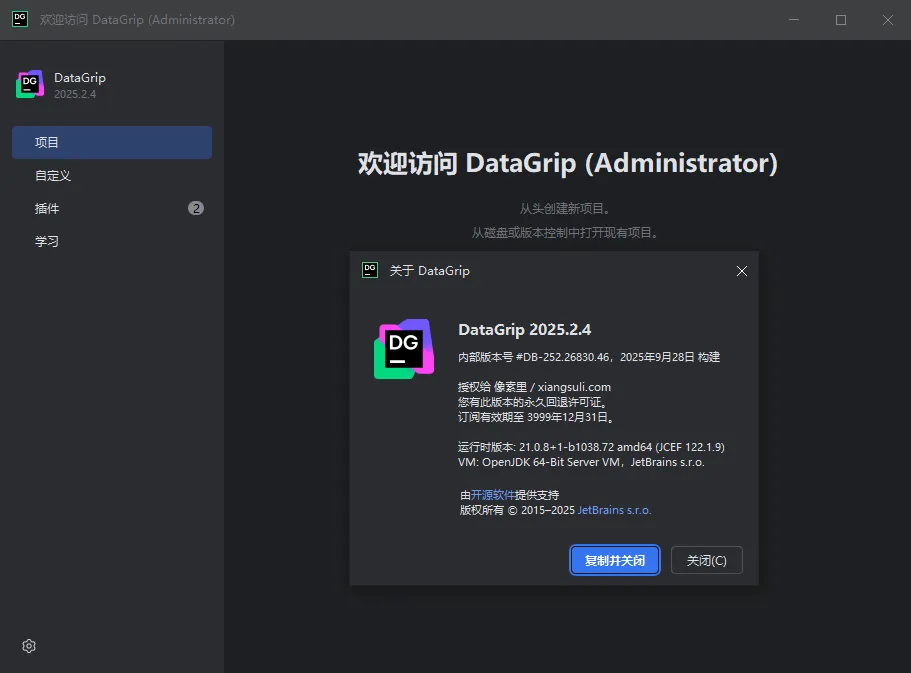Click the large DataGrip logo in the About dialog
Screen dimensions: 911x673
click(404, 349)
